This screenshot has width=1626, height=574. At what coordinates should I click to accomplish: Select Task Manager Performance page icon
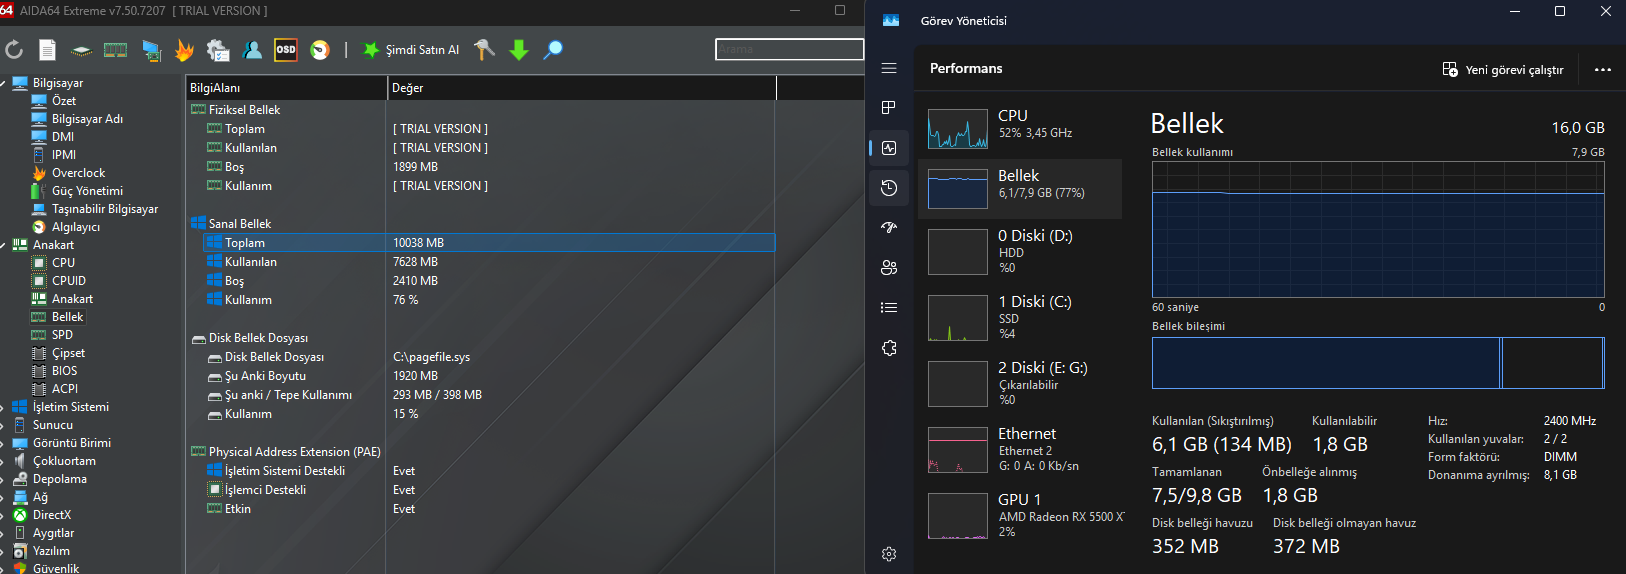click(x=889, y=148)
